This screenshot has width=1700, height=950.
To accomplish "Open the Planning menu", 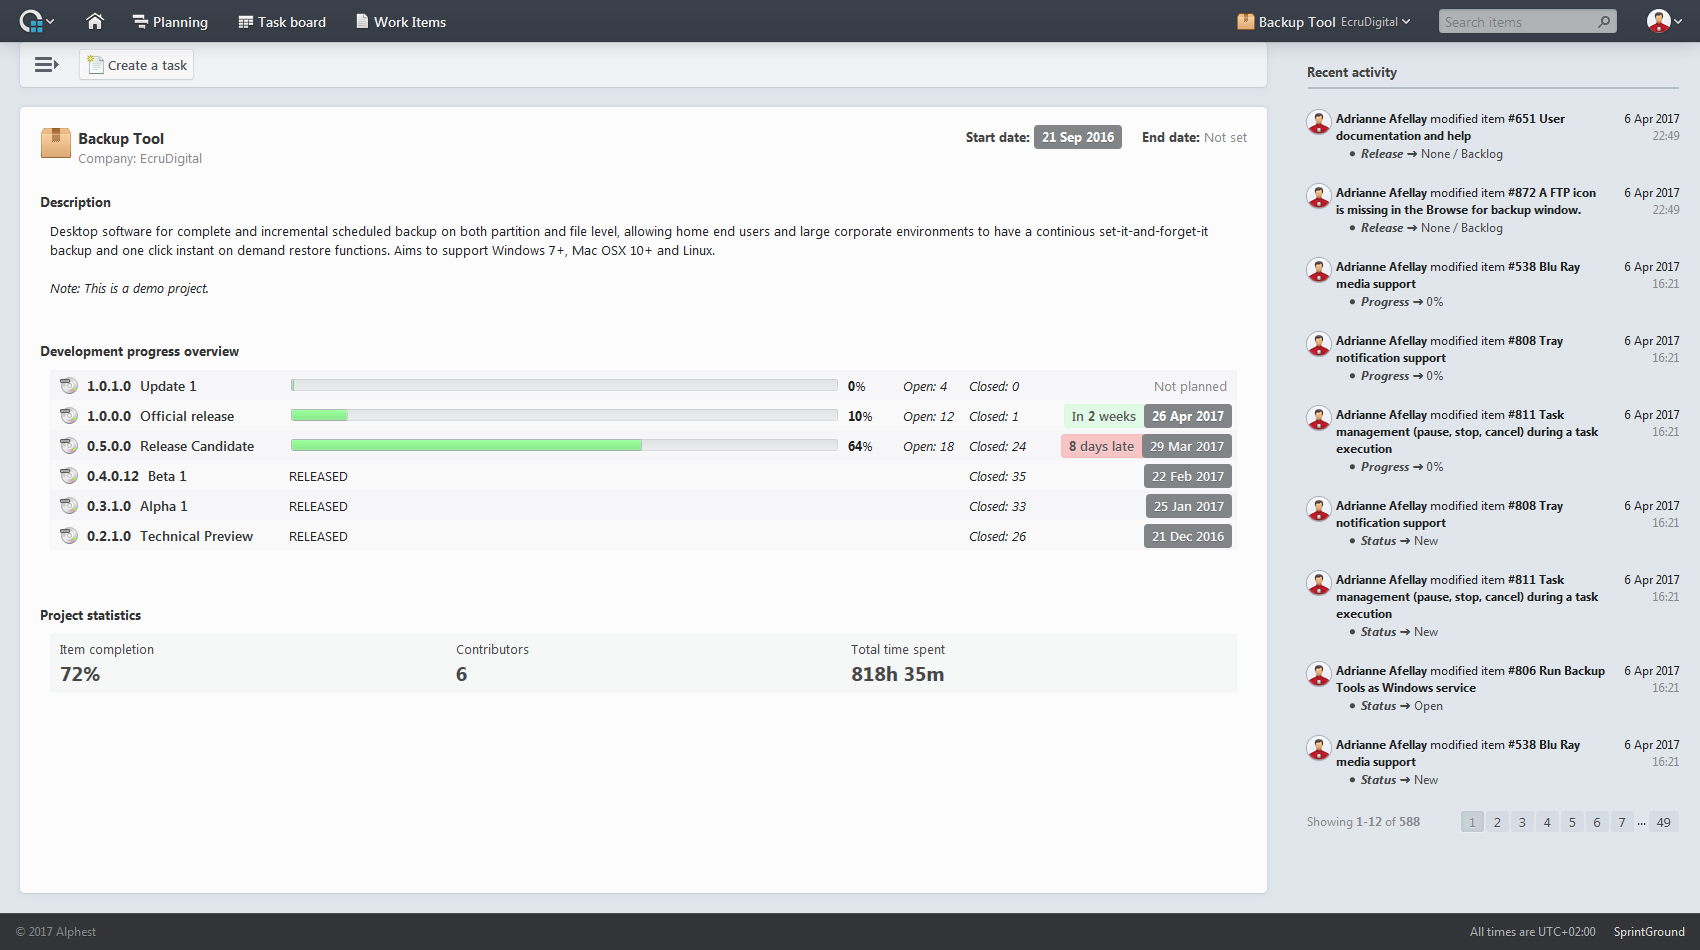I will click(170, 22).
